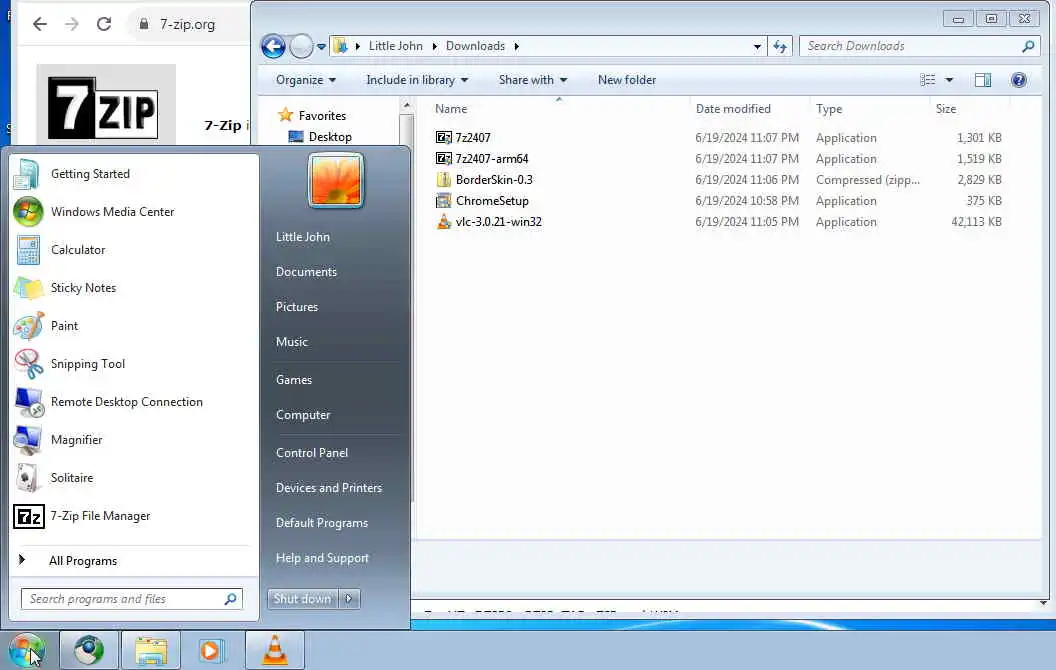
Task: Open Sticky Notes icon
Action: pyautogui.click(x=28, y=288)
